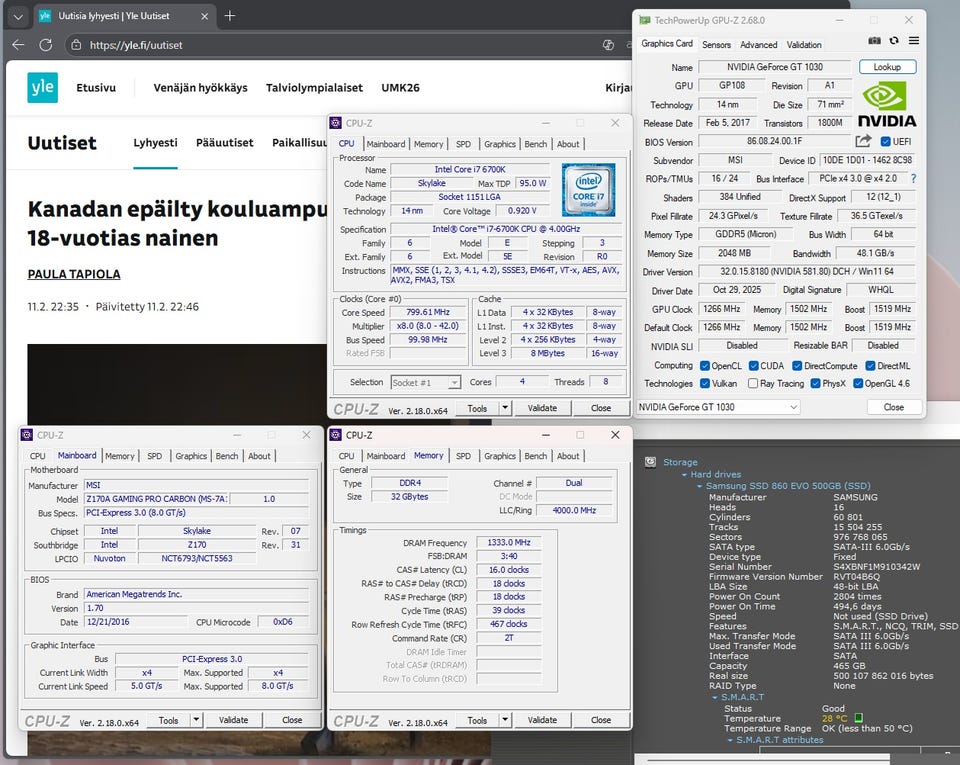Open the NVIDIA GeForce GT 1030 GPU dropdown

[x=793, y=407]
